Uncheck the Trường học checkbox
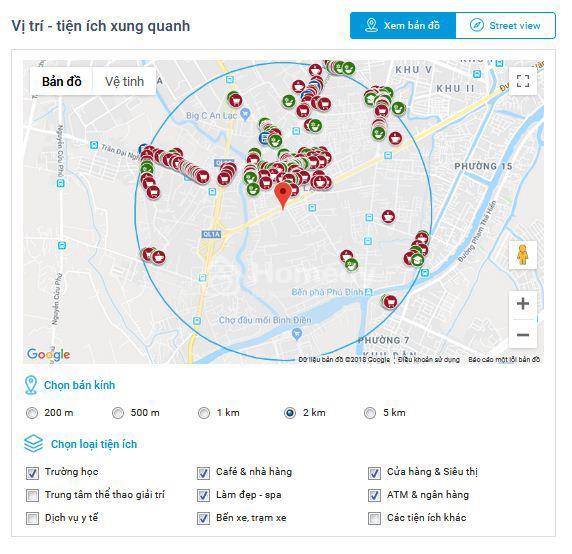Screen dimensions: 572x554 click(x=32, y=473)
